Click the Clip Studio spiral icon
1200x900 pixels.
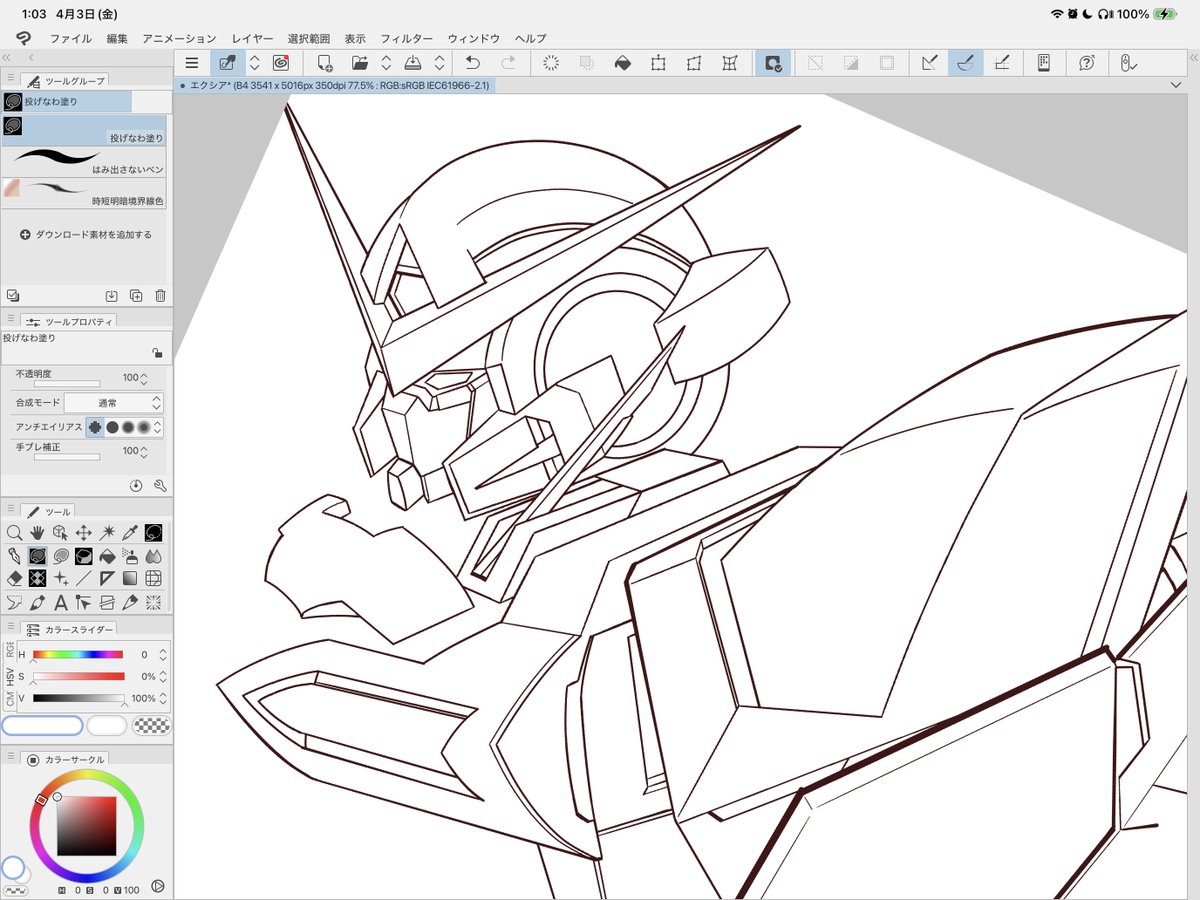tap(280, 63)
